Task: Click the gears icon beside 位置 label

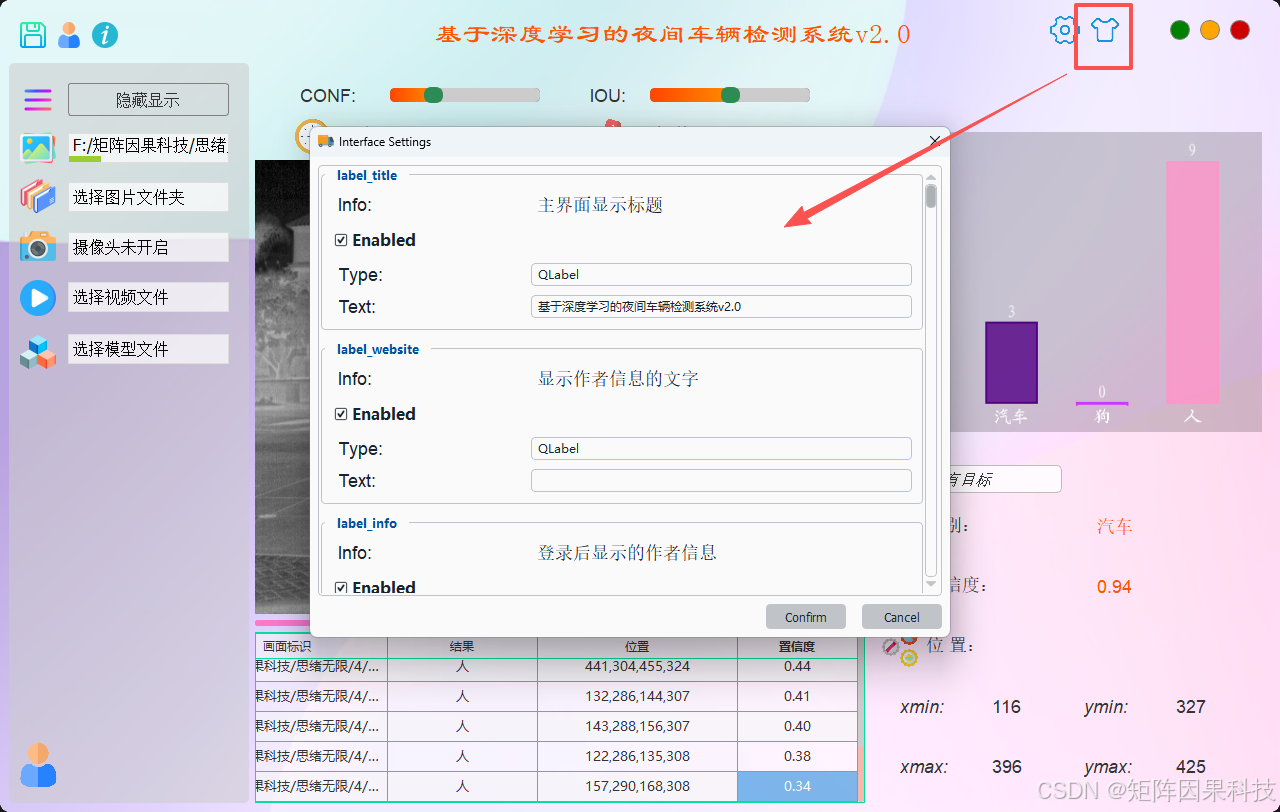Action: pos(900,648)
